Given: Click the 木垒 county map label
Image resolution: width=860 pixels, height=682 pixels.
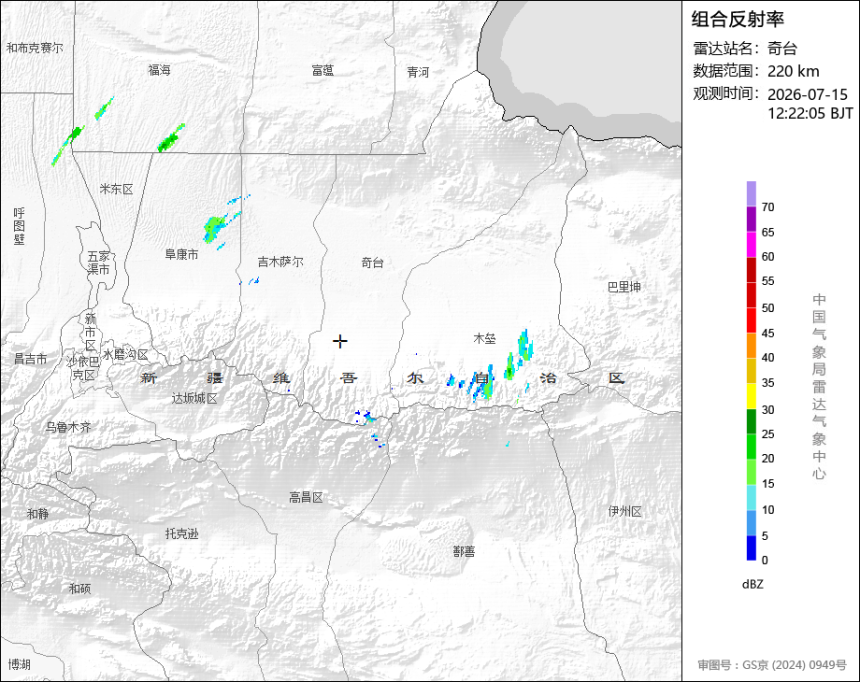Looking at the screenshot, I should [485, 339].
